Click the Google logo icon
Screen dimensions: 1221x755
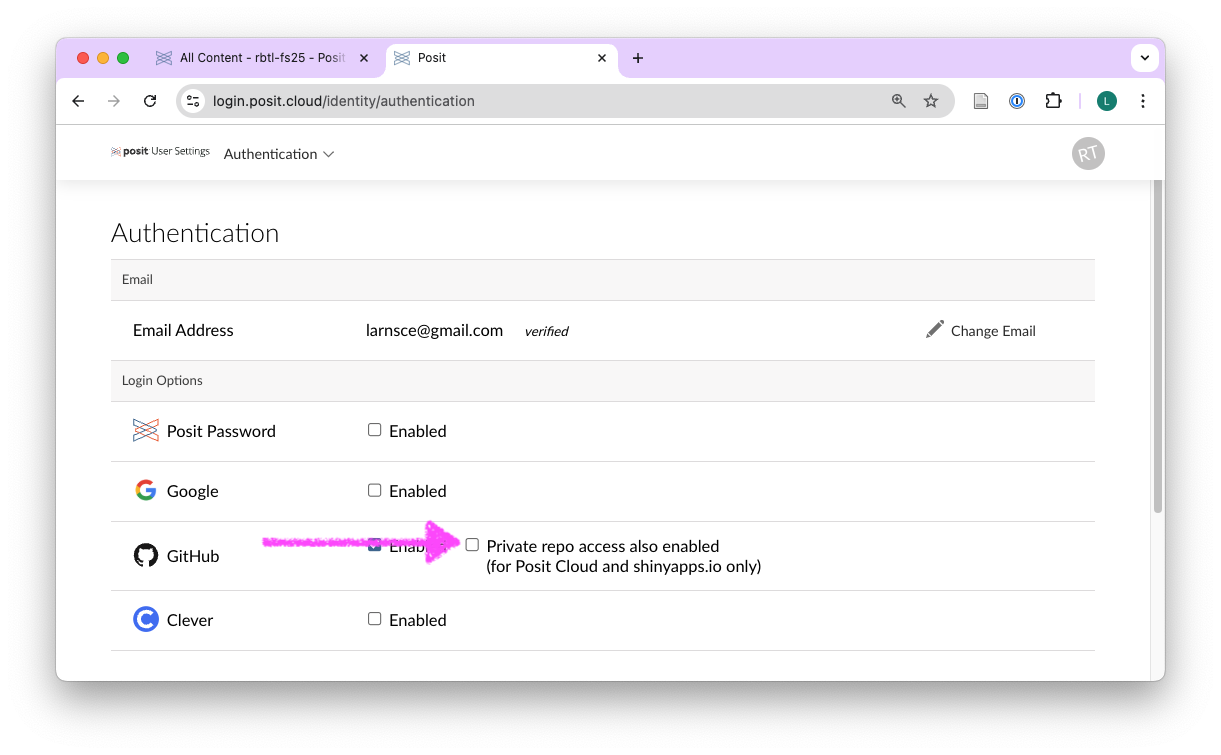pos(146,491)
